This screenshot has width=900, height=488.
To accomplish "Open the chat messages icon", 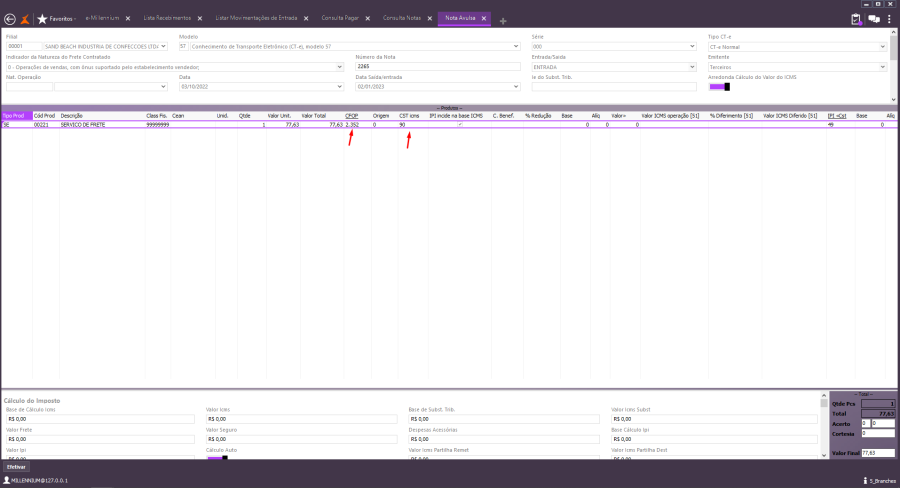I will coord(874,19).
